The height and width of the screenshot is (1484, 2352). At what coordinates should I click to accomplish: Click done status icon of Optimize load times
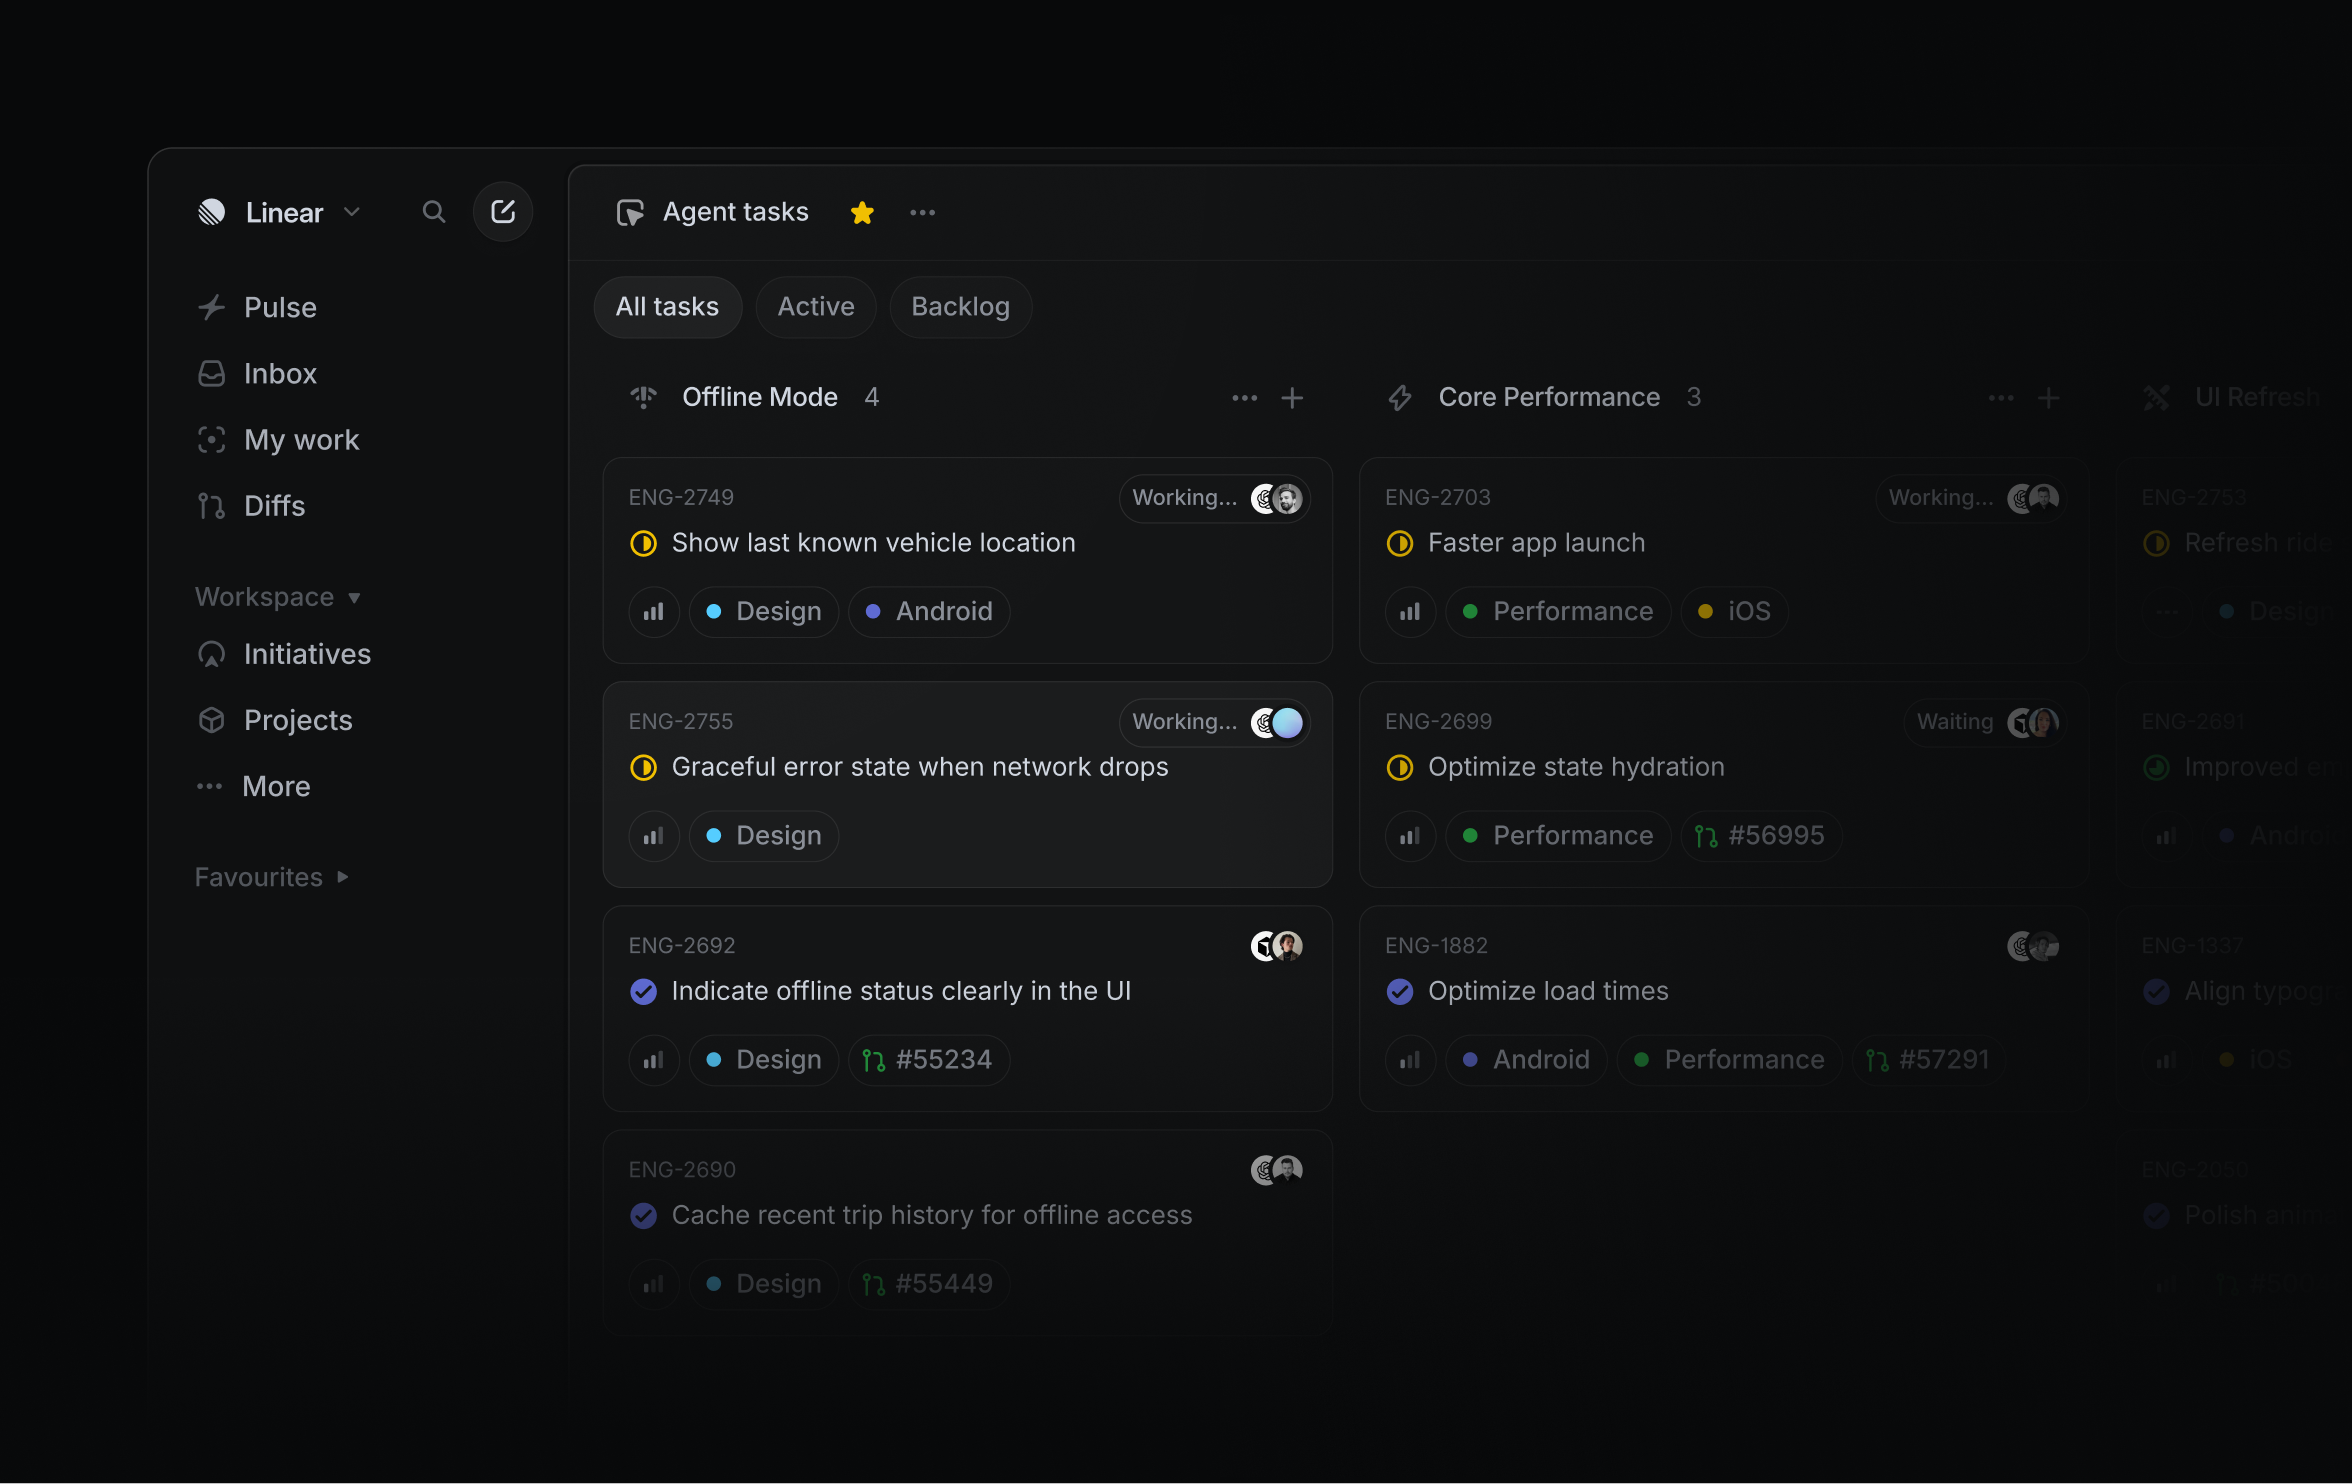(x=1400, y=991)
